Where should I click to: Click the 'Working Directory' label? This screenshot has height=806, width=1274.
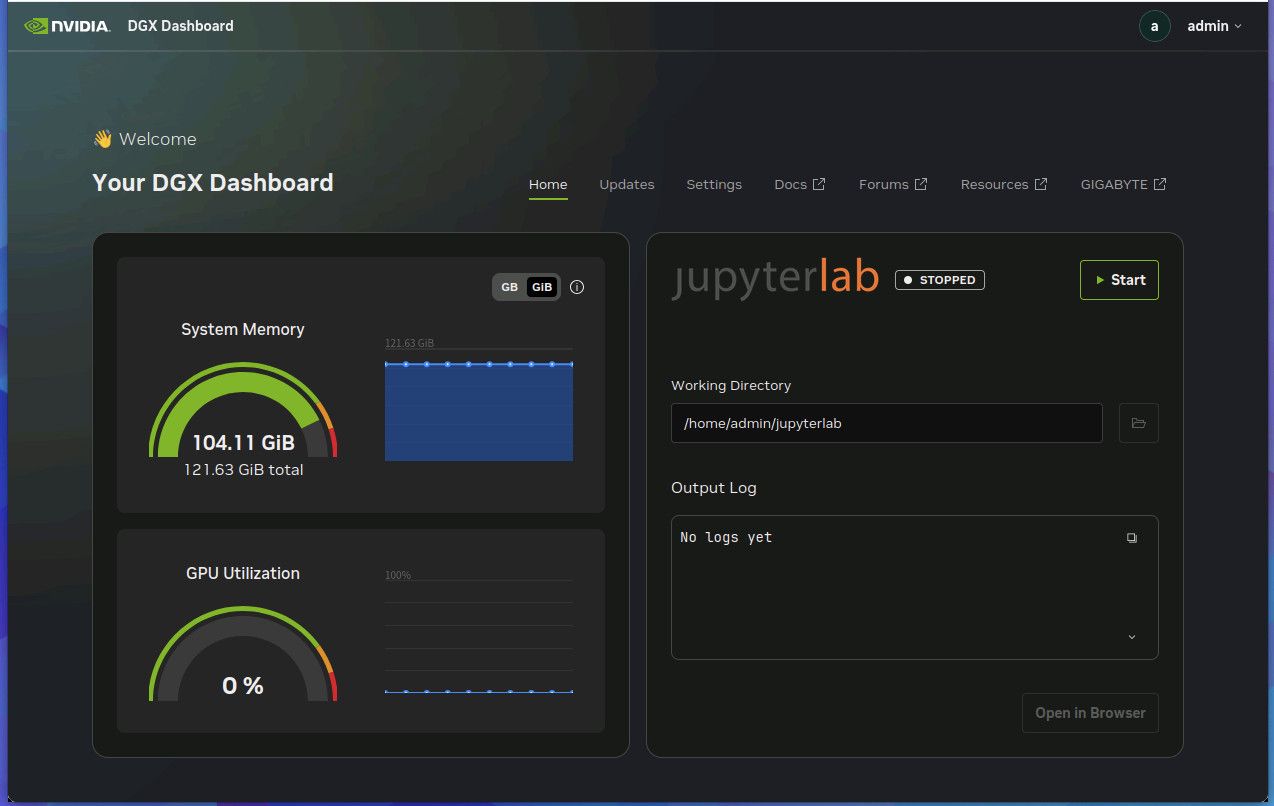[731, 385]
